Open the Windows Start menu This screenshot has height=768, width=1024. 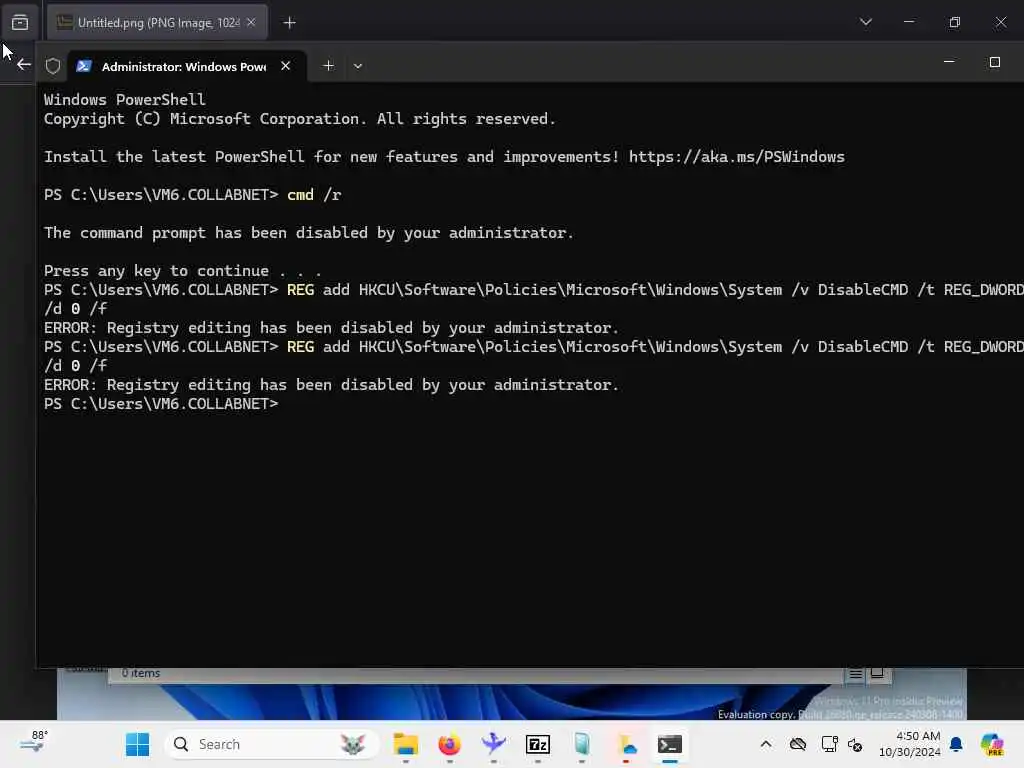point(137,744)
